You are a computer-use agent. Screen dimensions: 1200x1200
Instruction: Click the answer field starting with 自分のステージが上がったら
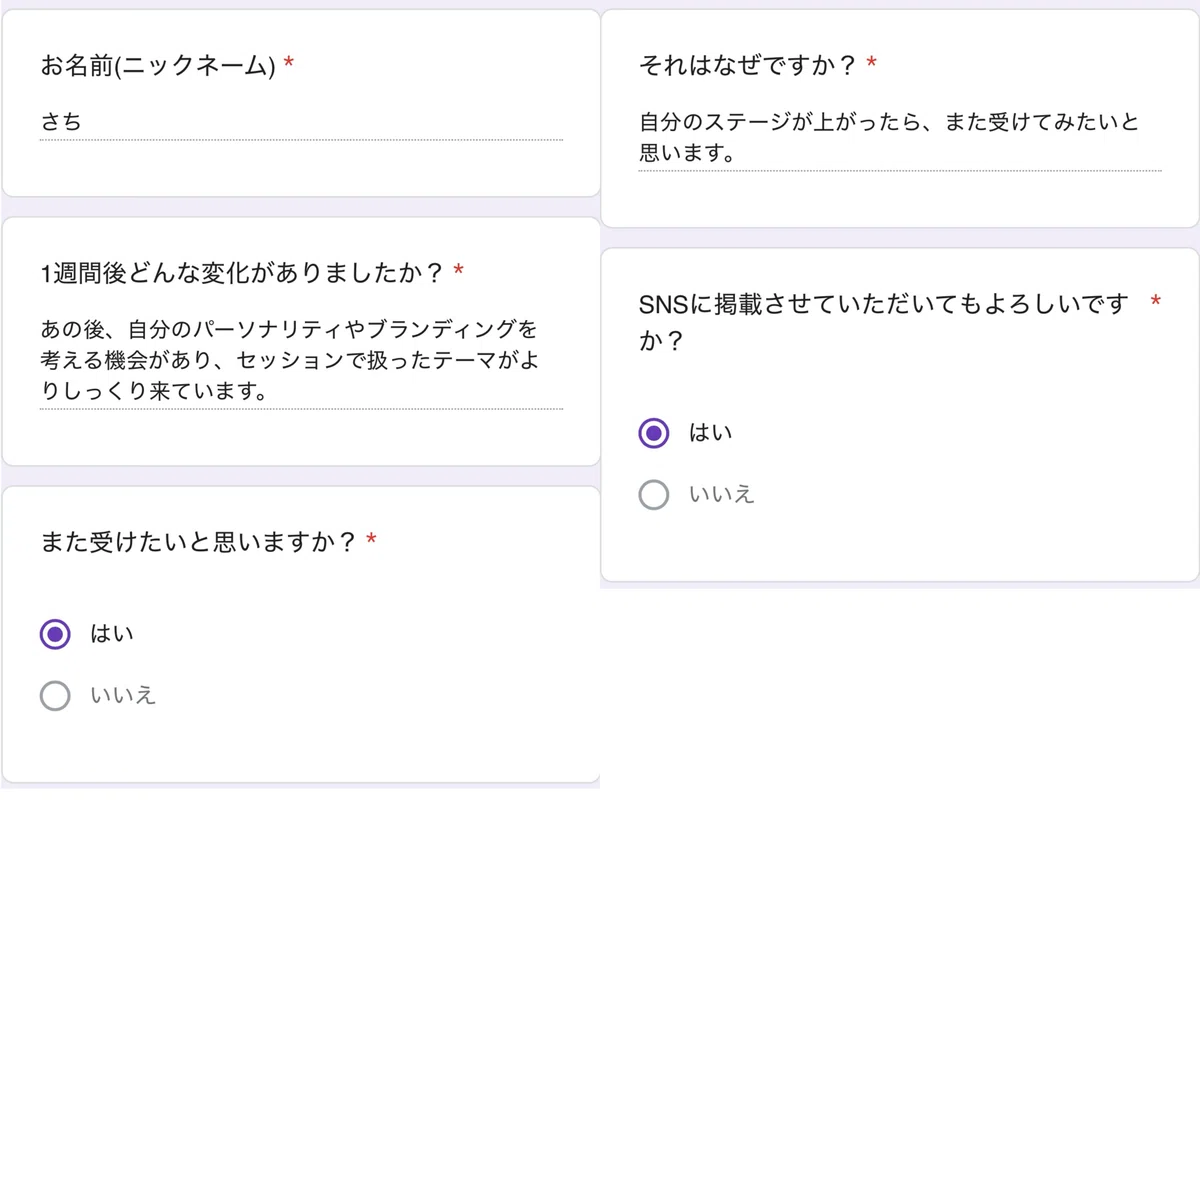pos(900,138)
